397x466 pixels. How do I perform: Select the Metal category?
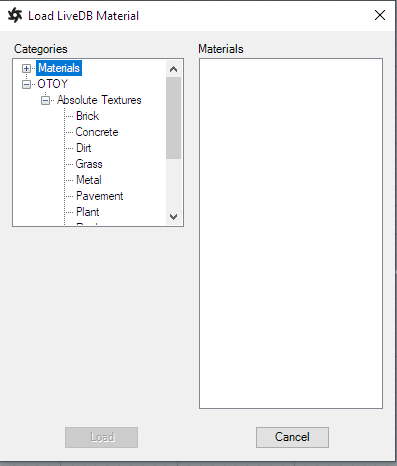pyautogui.click(x=89, y=180)
